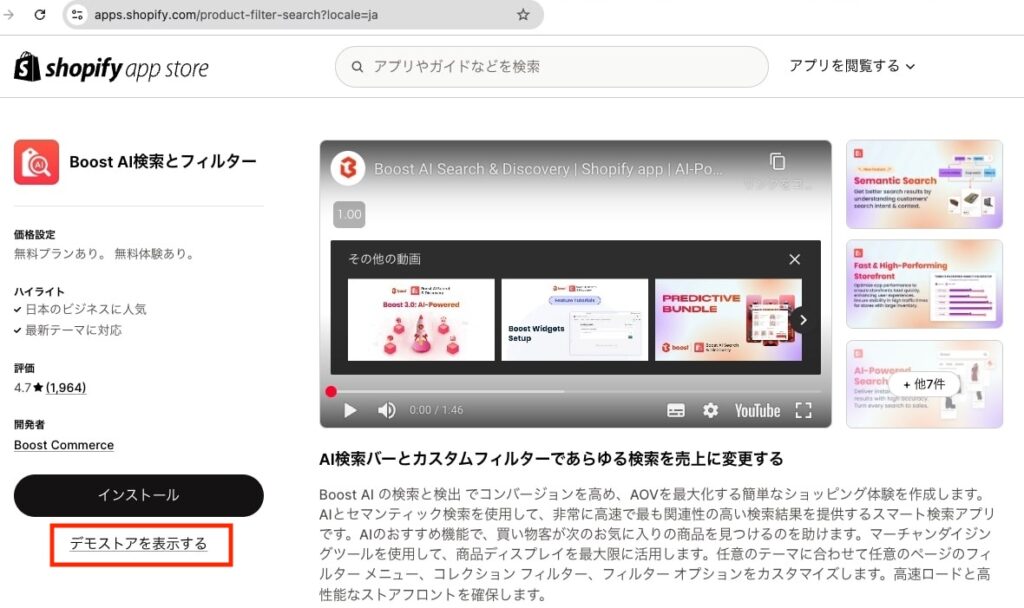This screenshot has height=608, width=1024.
Task: Click the app search input field
Action: pos(560,67)
